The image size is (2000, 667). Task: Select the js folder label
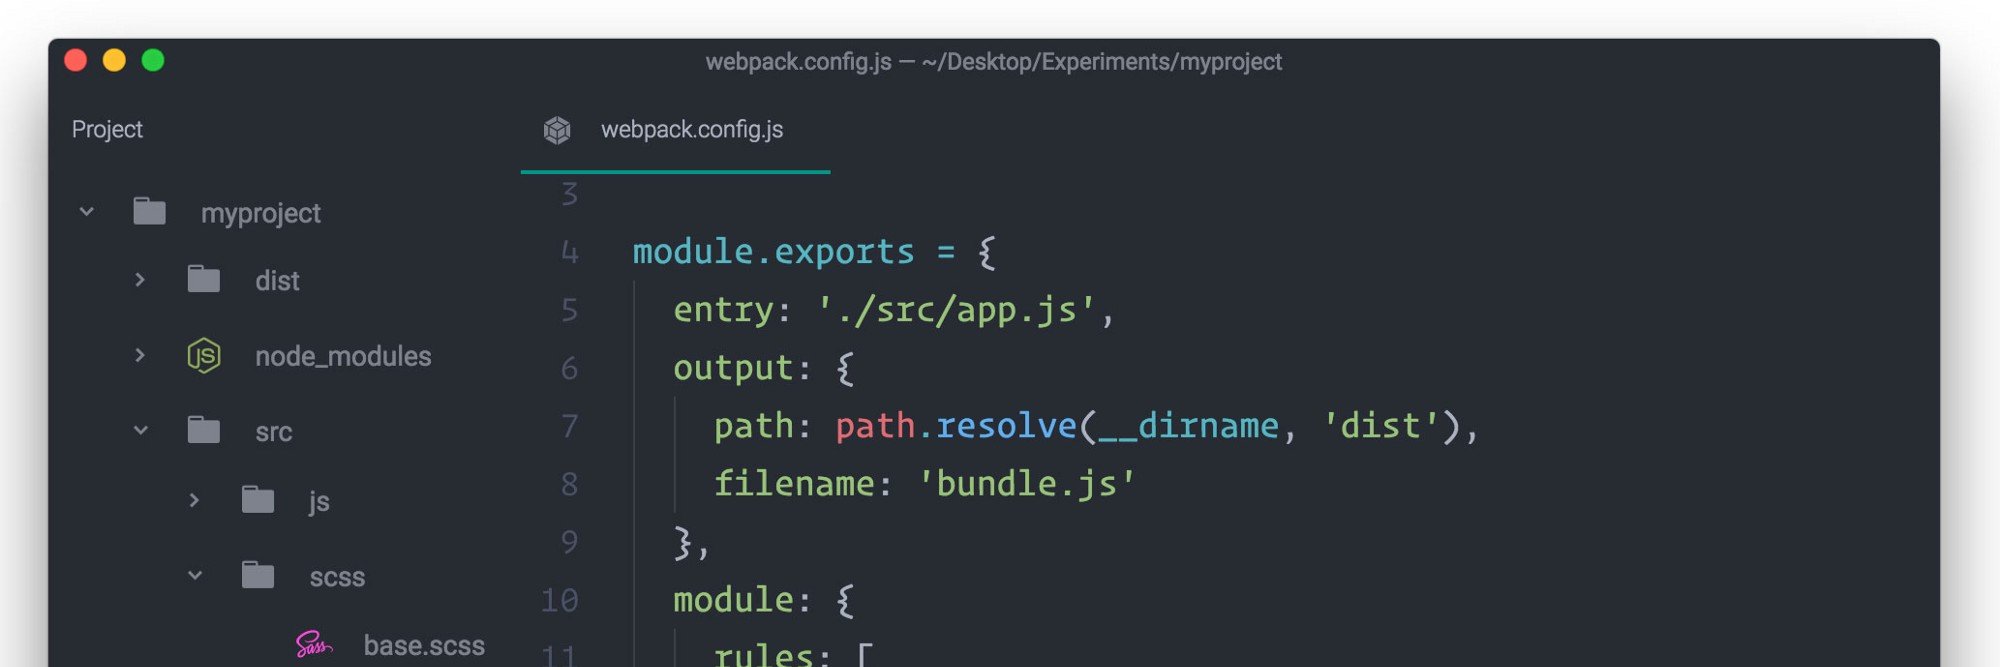pyautogui.click(x=319, y=501)
